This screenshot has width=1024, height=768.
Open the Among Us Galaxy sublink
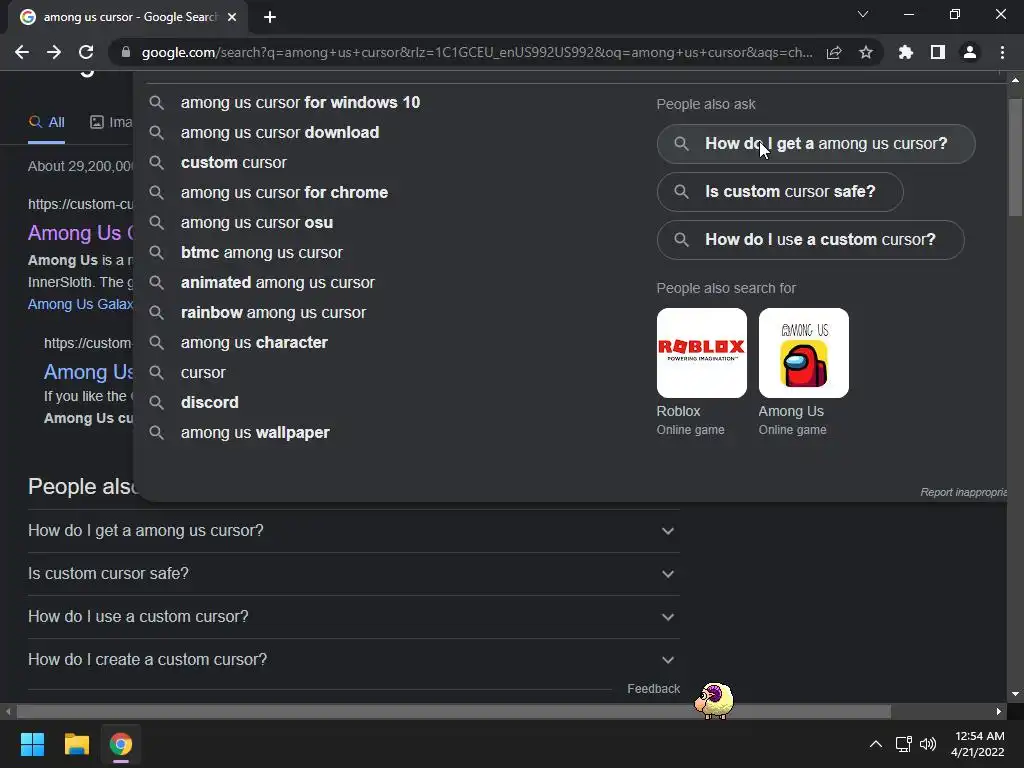pos(80,304)
